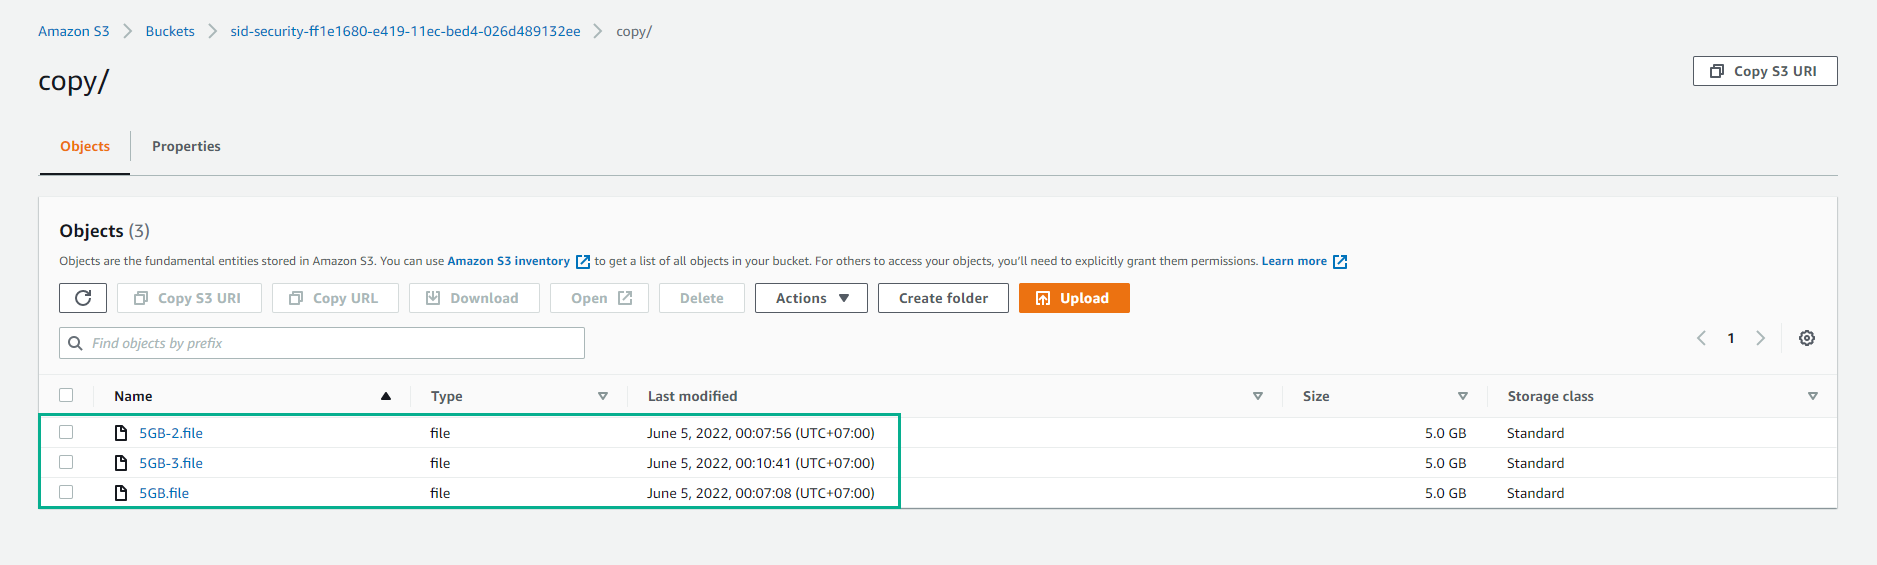1877x565 pixels.
Task: Switch to the Objects tab
Action: [x=85, y=146]
